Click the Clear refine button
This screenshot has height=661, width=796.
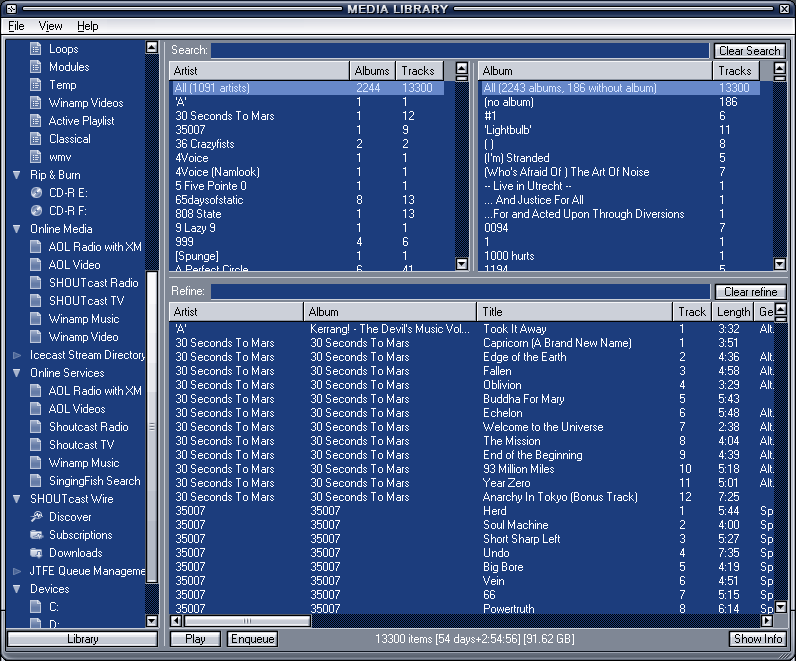(750, 292)
